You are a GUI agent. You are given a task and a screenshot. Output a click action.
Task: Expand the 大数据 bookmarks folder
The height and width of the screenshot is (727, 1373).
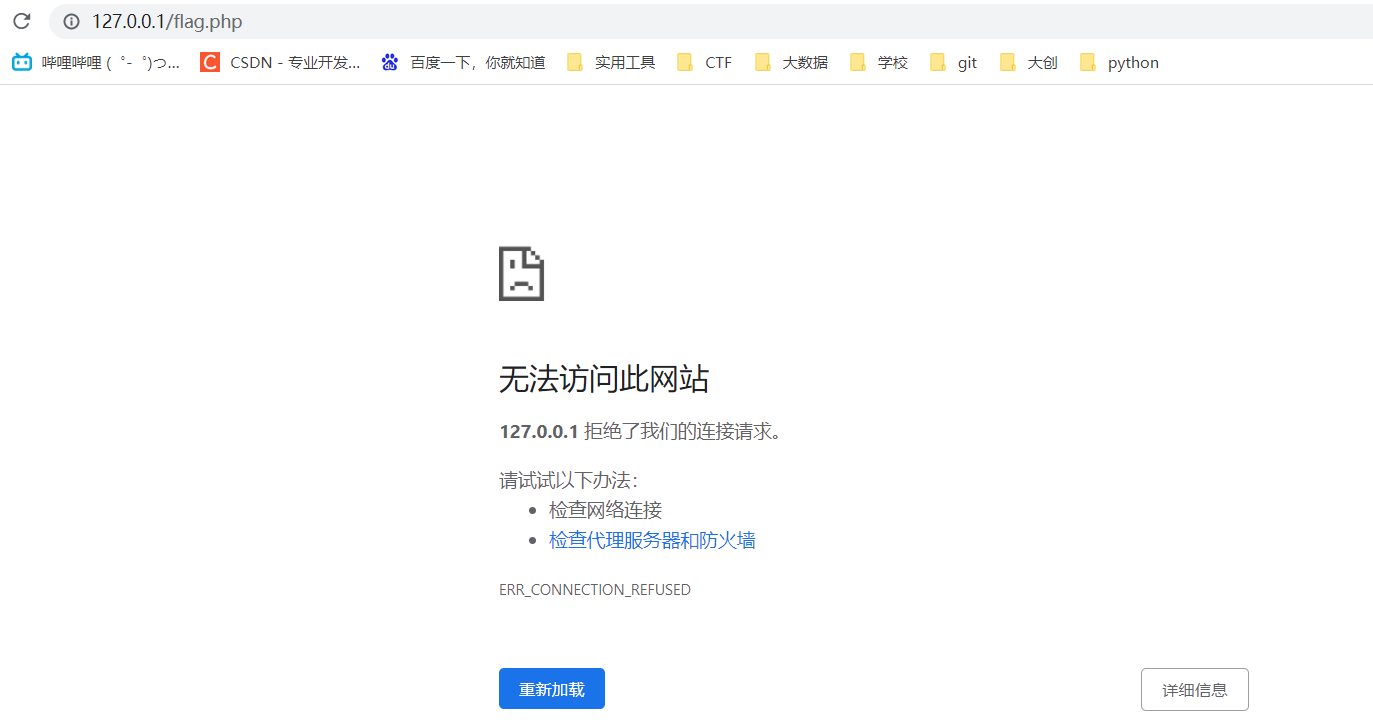[761, 61]
